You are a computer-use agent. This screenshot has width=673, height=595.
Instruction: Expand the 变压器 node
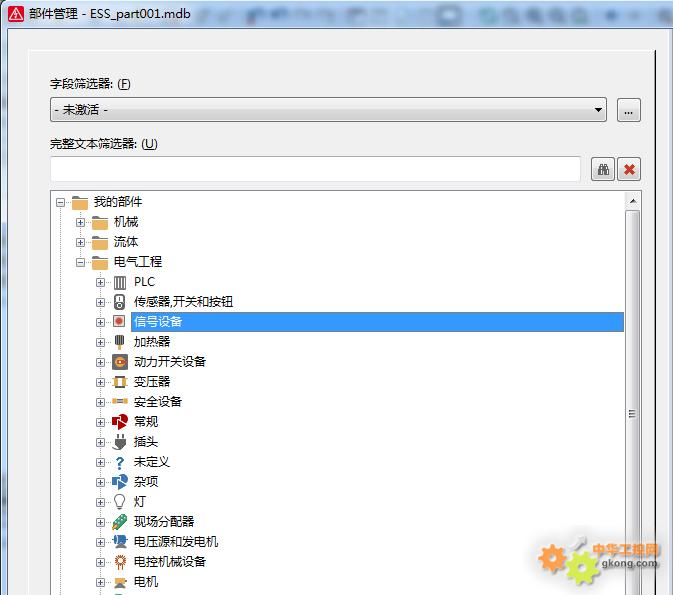[100, 382]
